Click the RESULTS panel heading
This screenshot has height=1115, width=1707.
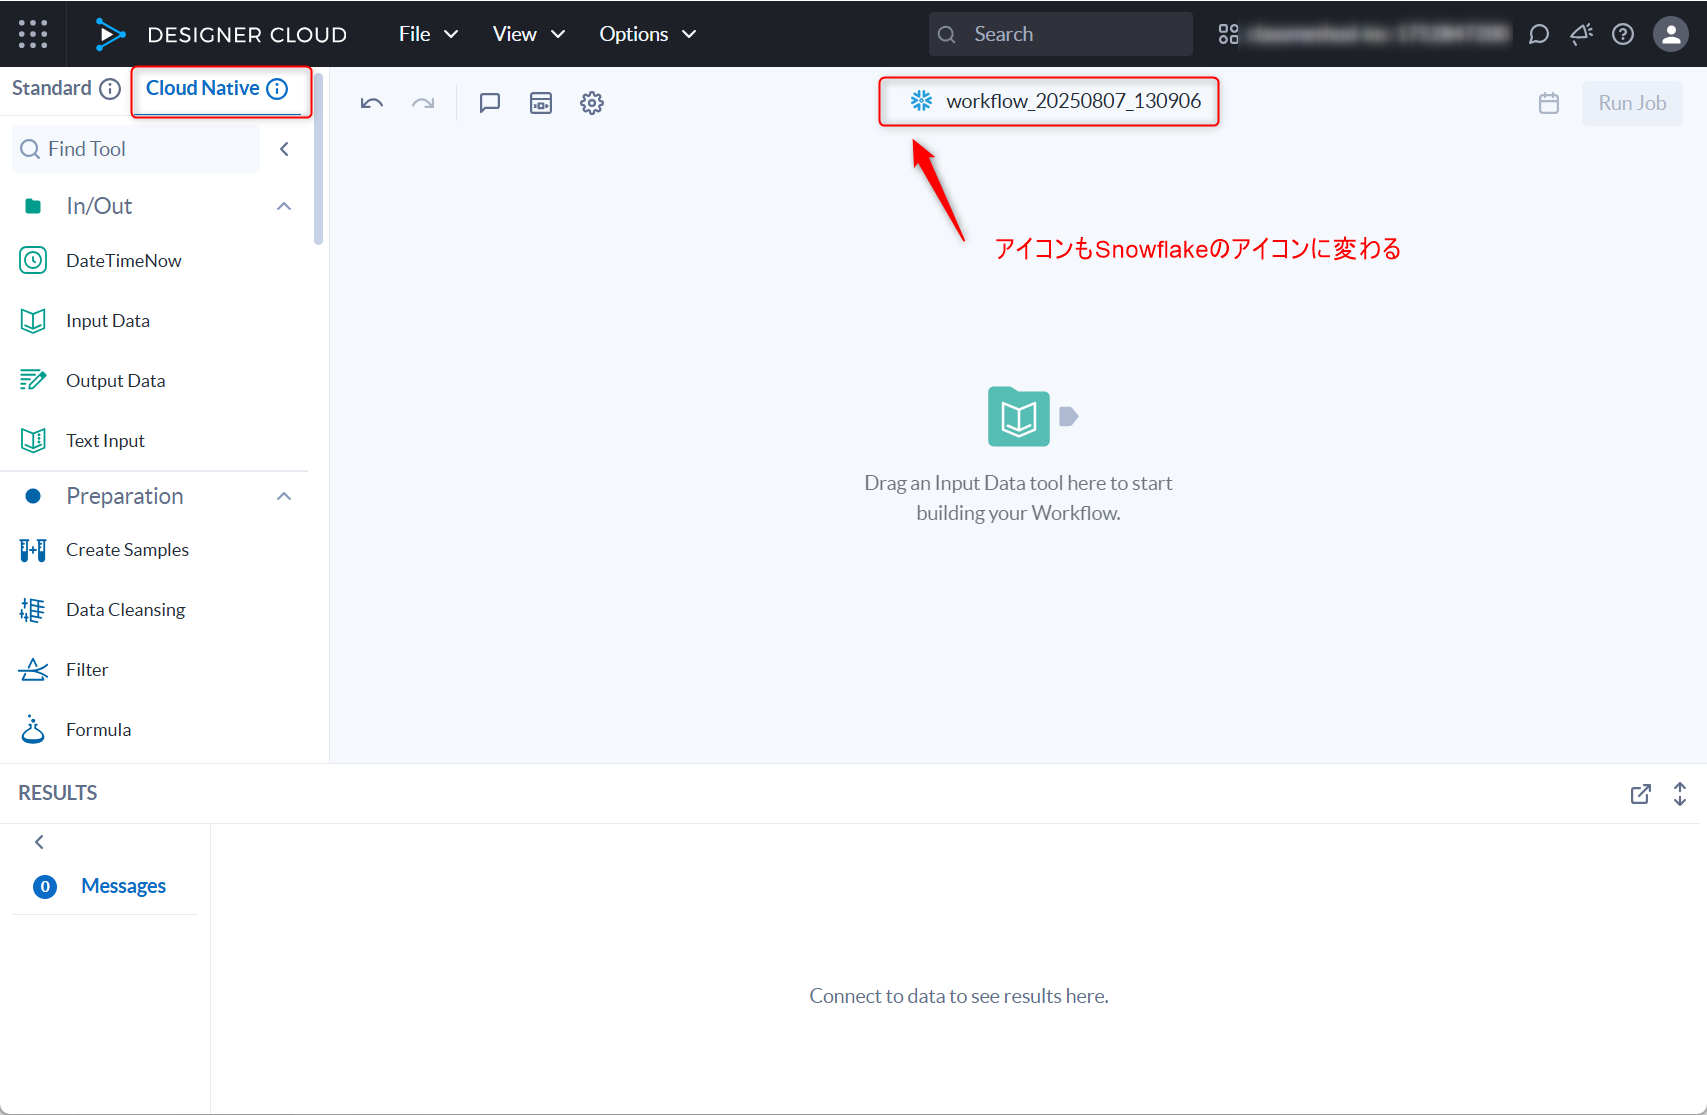(x=58, y=793)
